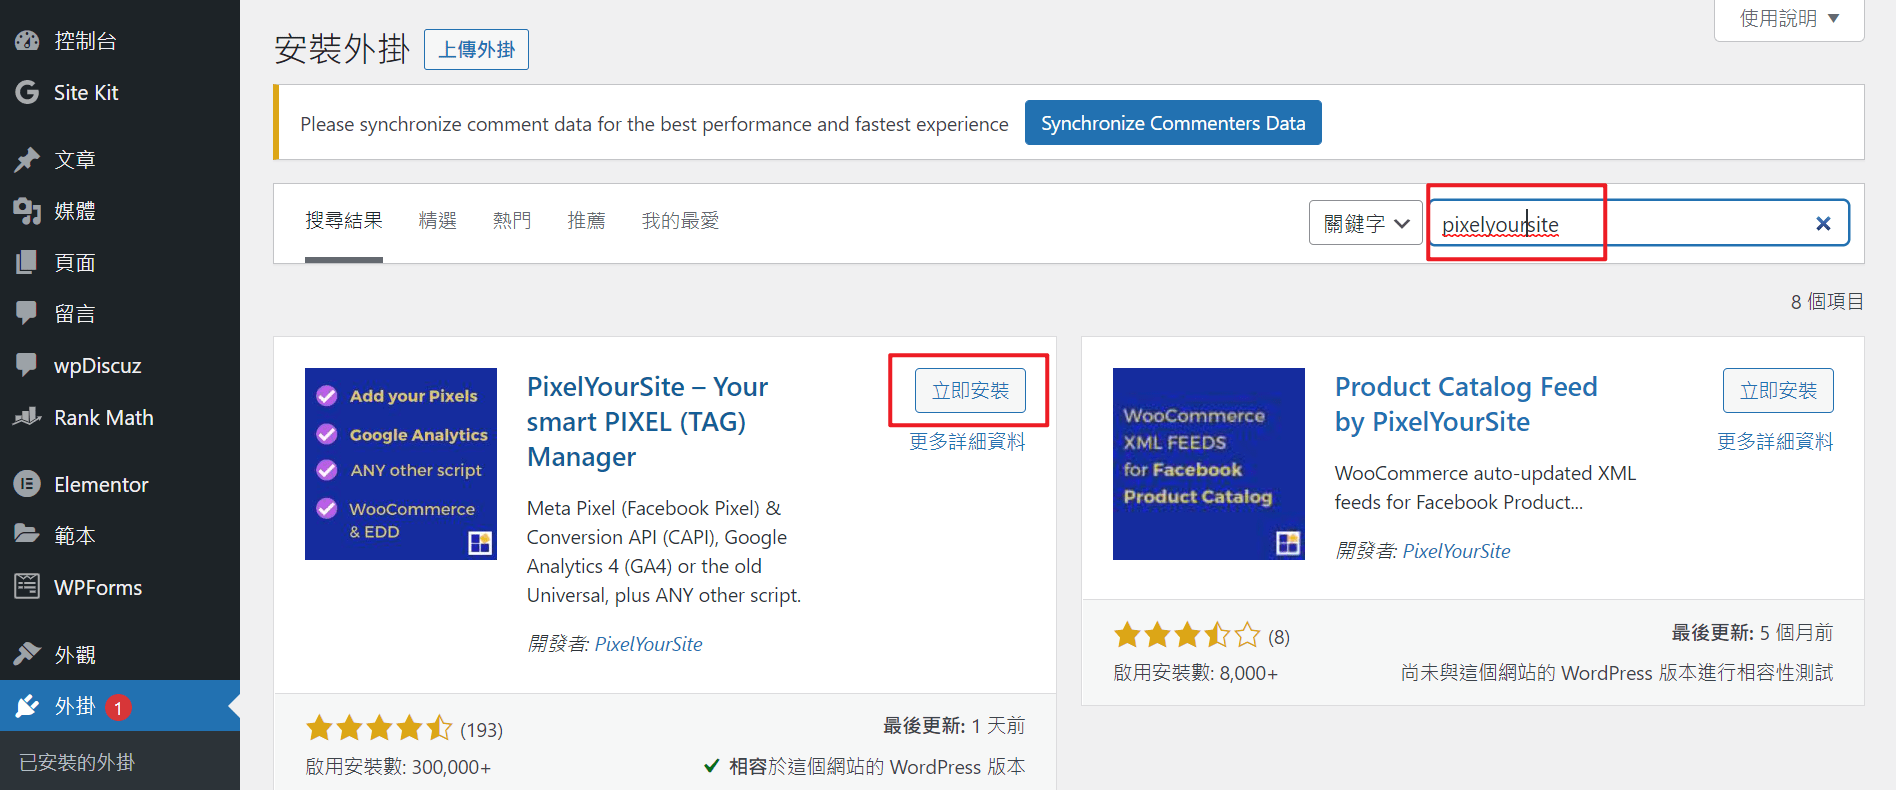Click the 外觀 paintbrush icon
The image size is (1896, 790).
27,655
